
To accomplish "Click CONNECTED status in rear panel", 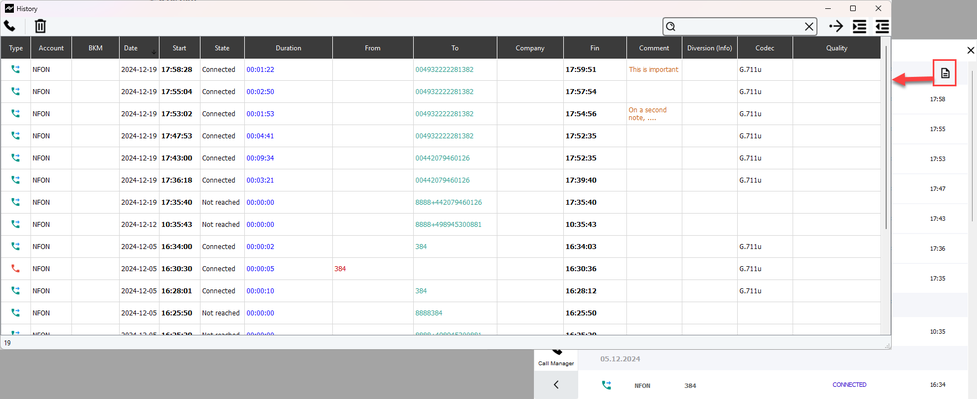I will tap(849, 385).
